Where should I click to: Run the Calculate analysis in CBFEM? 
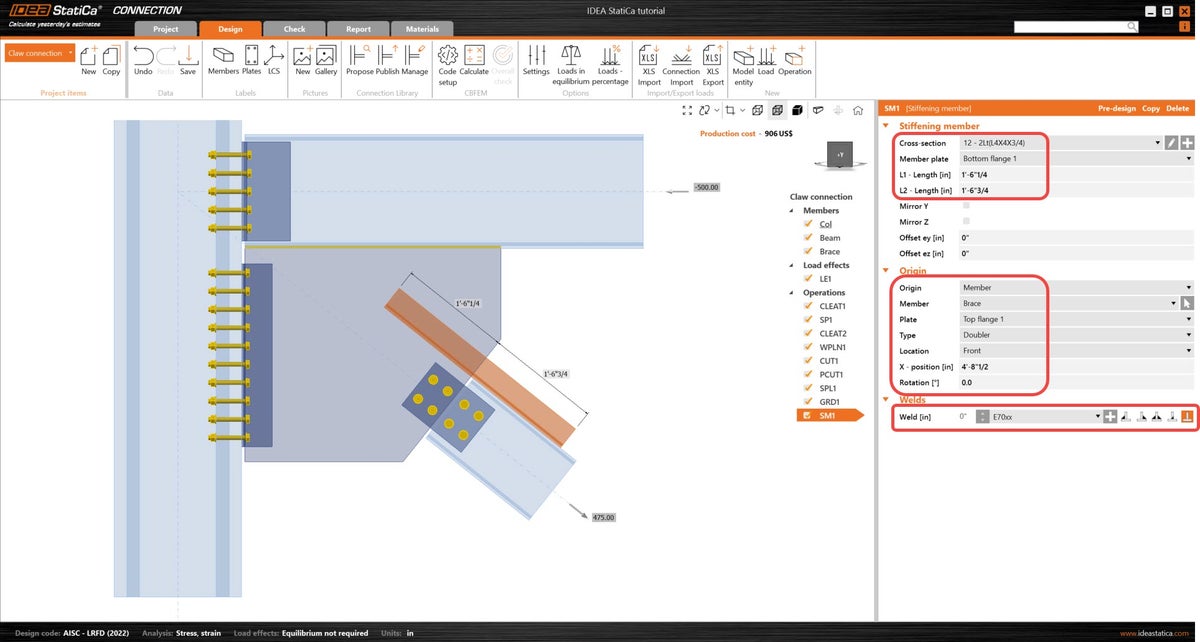coord(473,62)
